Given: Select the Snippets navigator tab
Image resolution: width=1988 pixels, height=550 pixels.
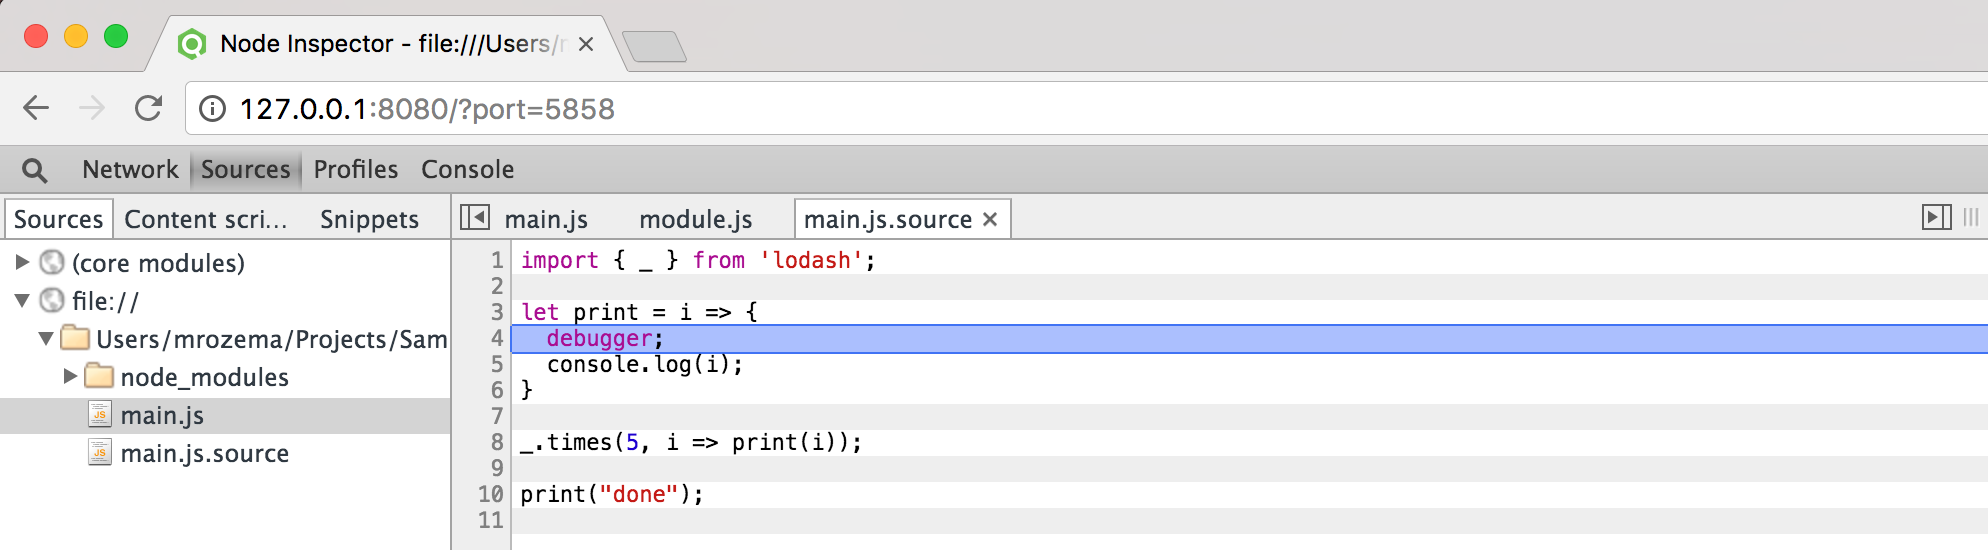Looking at the screenshot, I should pos(369,219).
